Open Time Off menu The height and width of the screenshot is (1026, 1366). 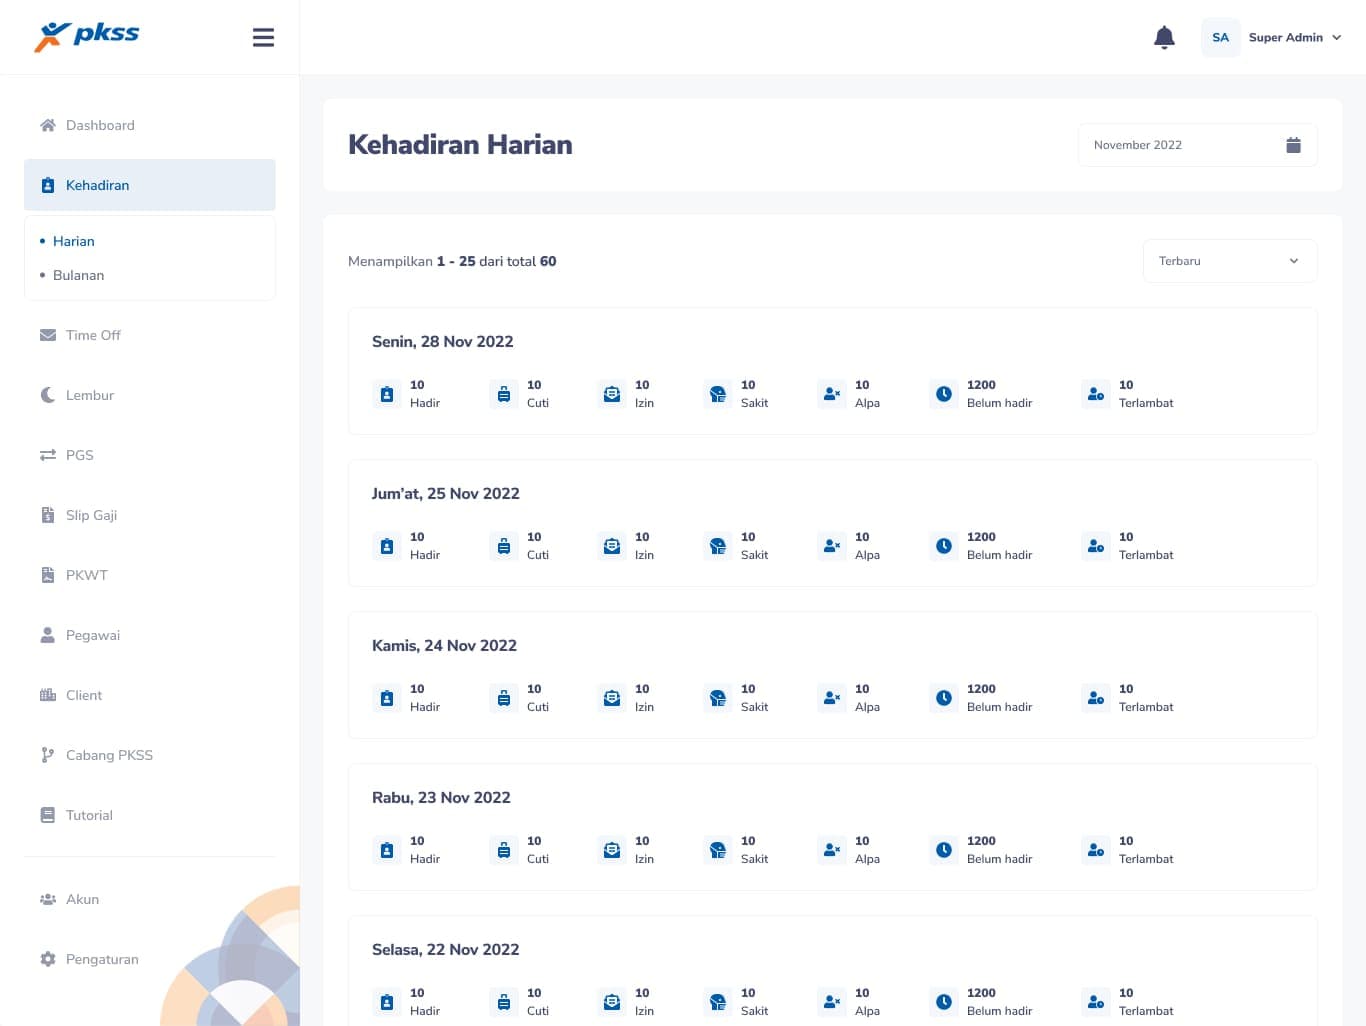tap(150, 335)
